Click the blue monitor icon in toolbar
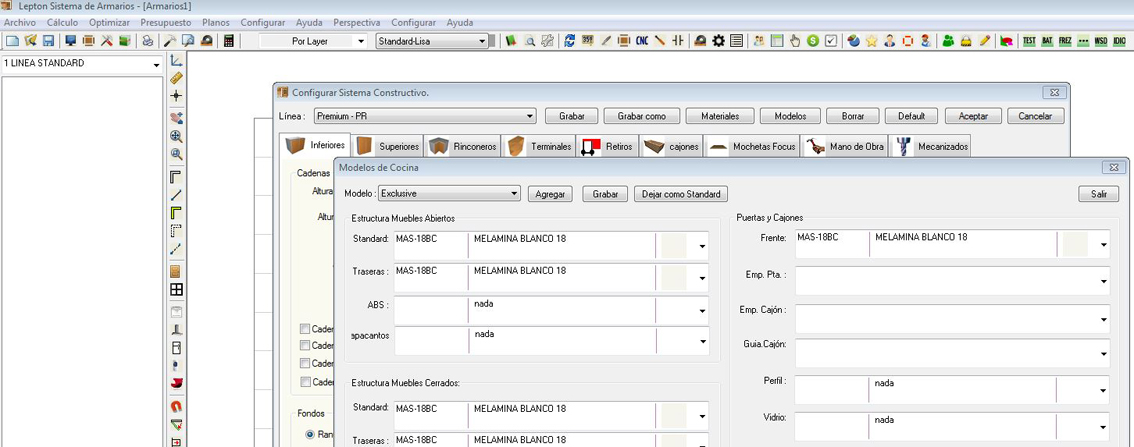The width and height of the screenshot is (1134, 447). click(71, 41)
